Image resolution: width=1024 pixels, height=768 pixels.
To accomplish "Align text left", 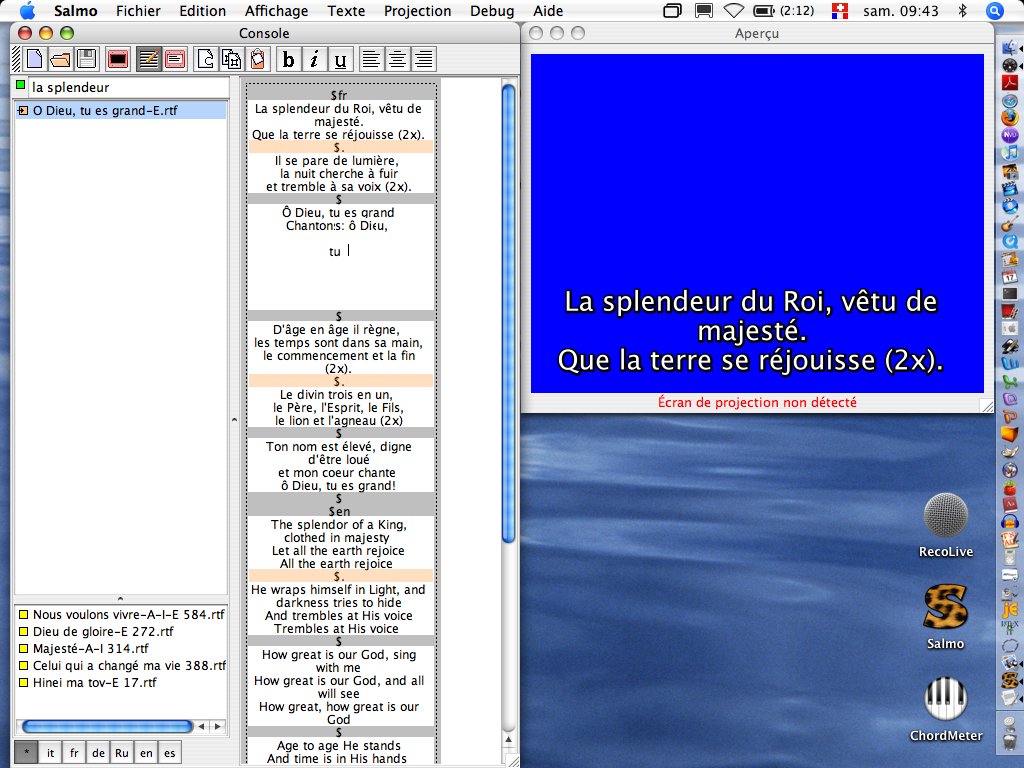I will click(371, 59).
